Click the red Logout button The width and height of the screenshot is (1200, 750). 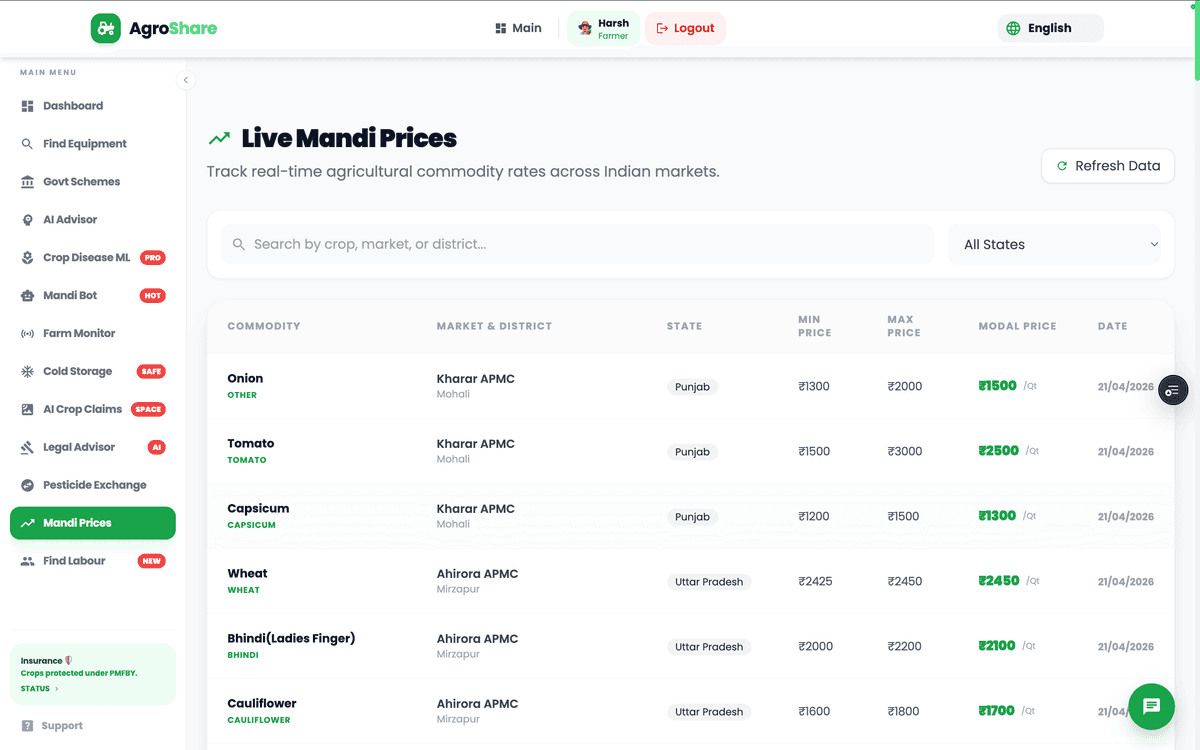[685, 28]
